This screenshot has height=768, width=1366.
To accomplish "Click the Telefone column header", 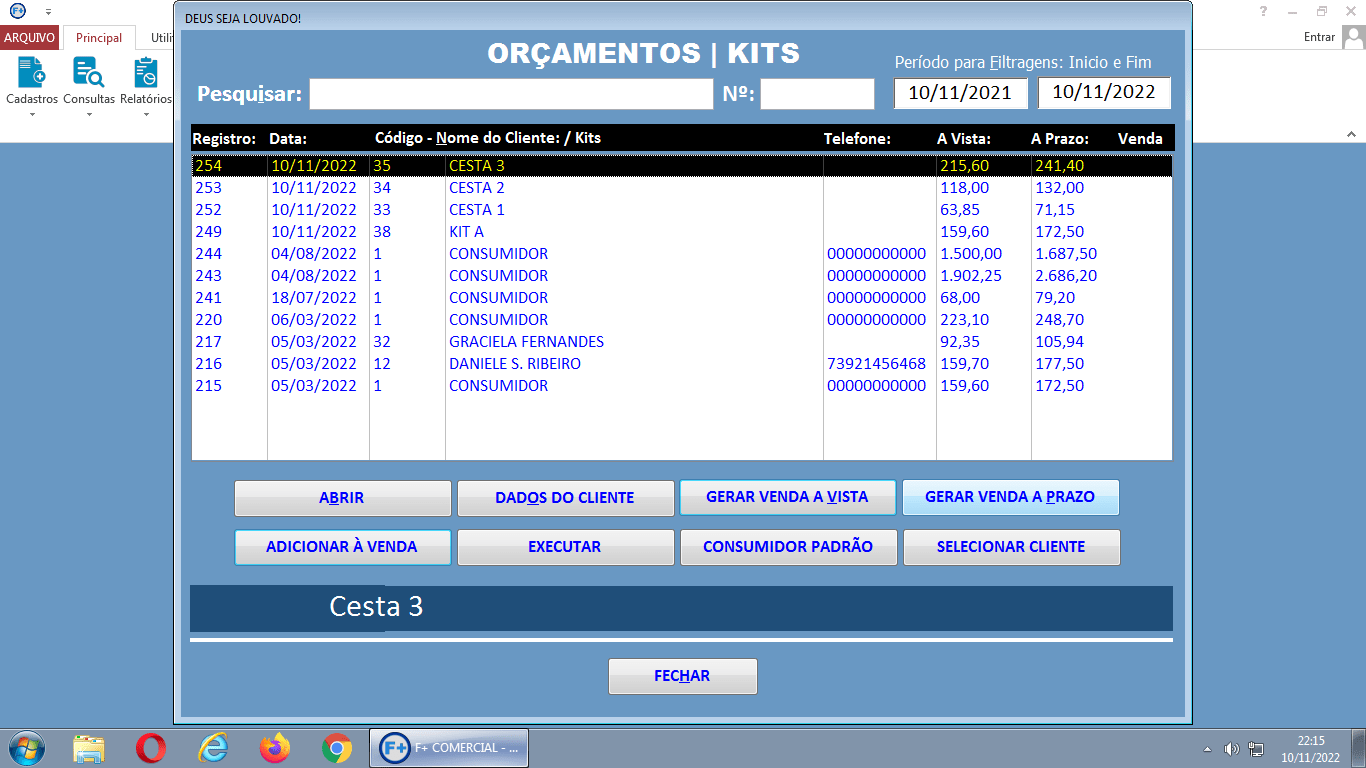I will pyautogui.click(x=857, y=139).
